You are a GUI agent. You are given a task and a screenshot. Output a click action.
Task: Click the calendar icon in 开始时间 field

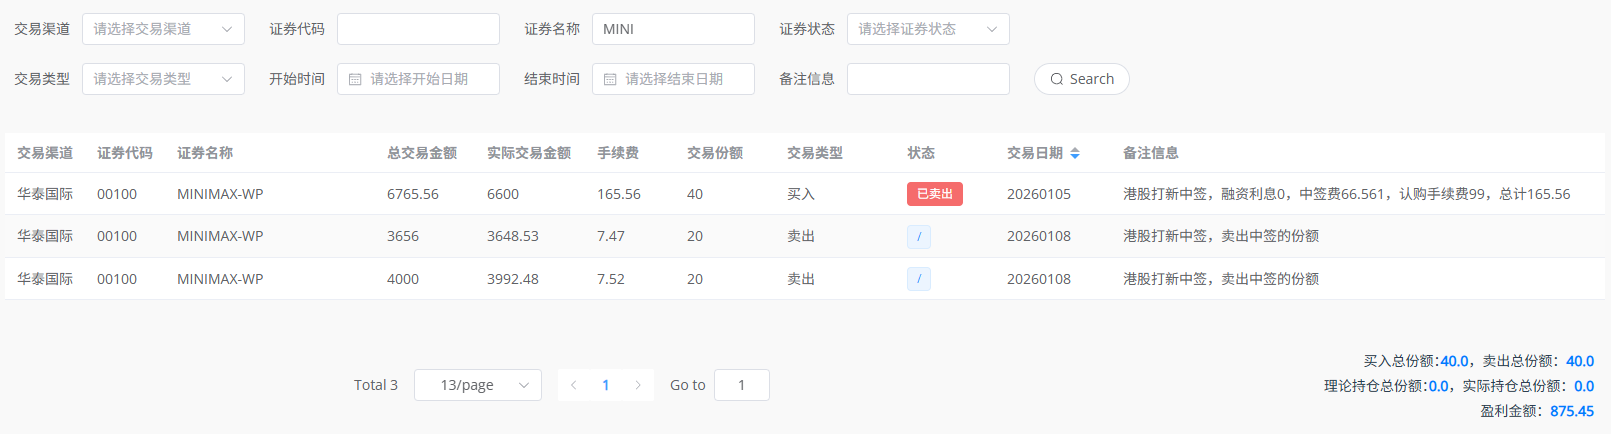355,79
